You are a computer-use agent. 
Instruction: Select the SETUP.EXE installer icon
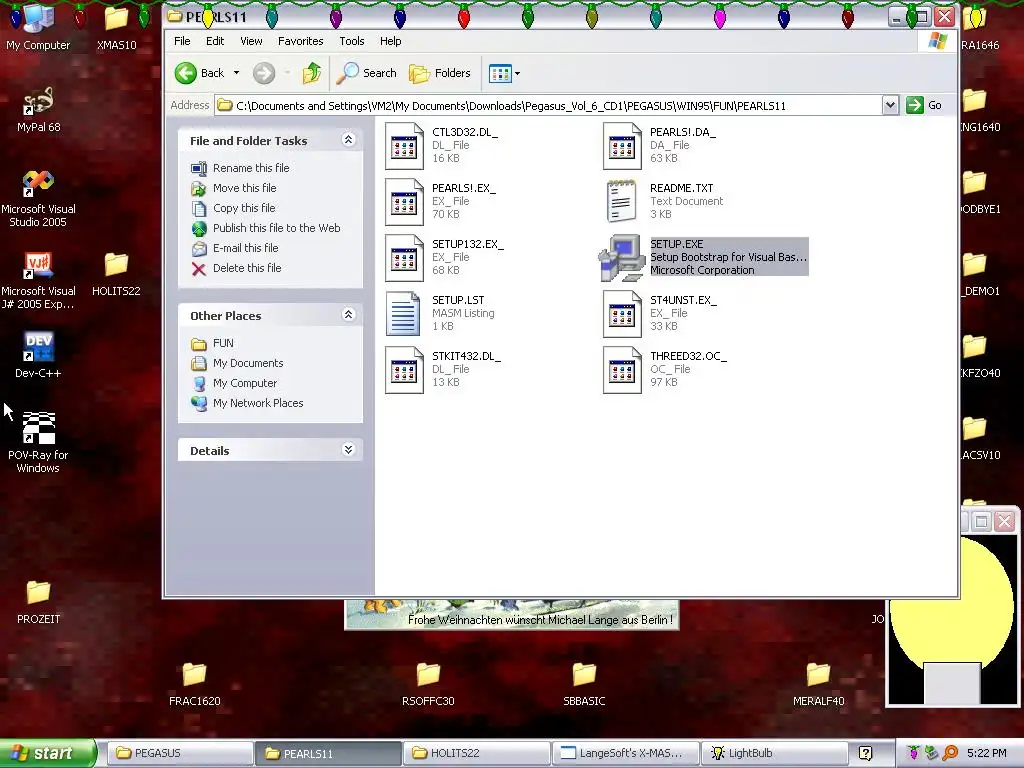[620, 258]
